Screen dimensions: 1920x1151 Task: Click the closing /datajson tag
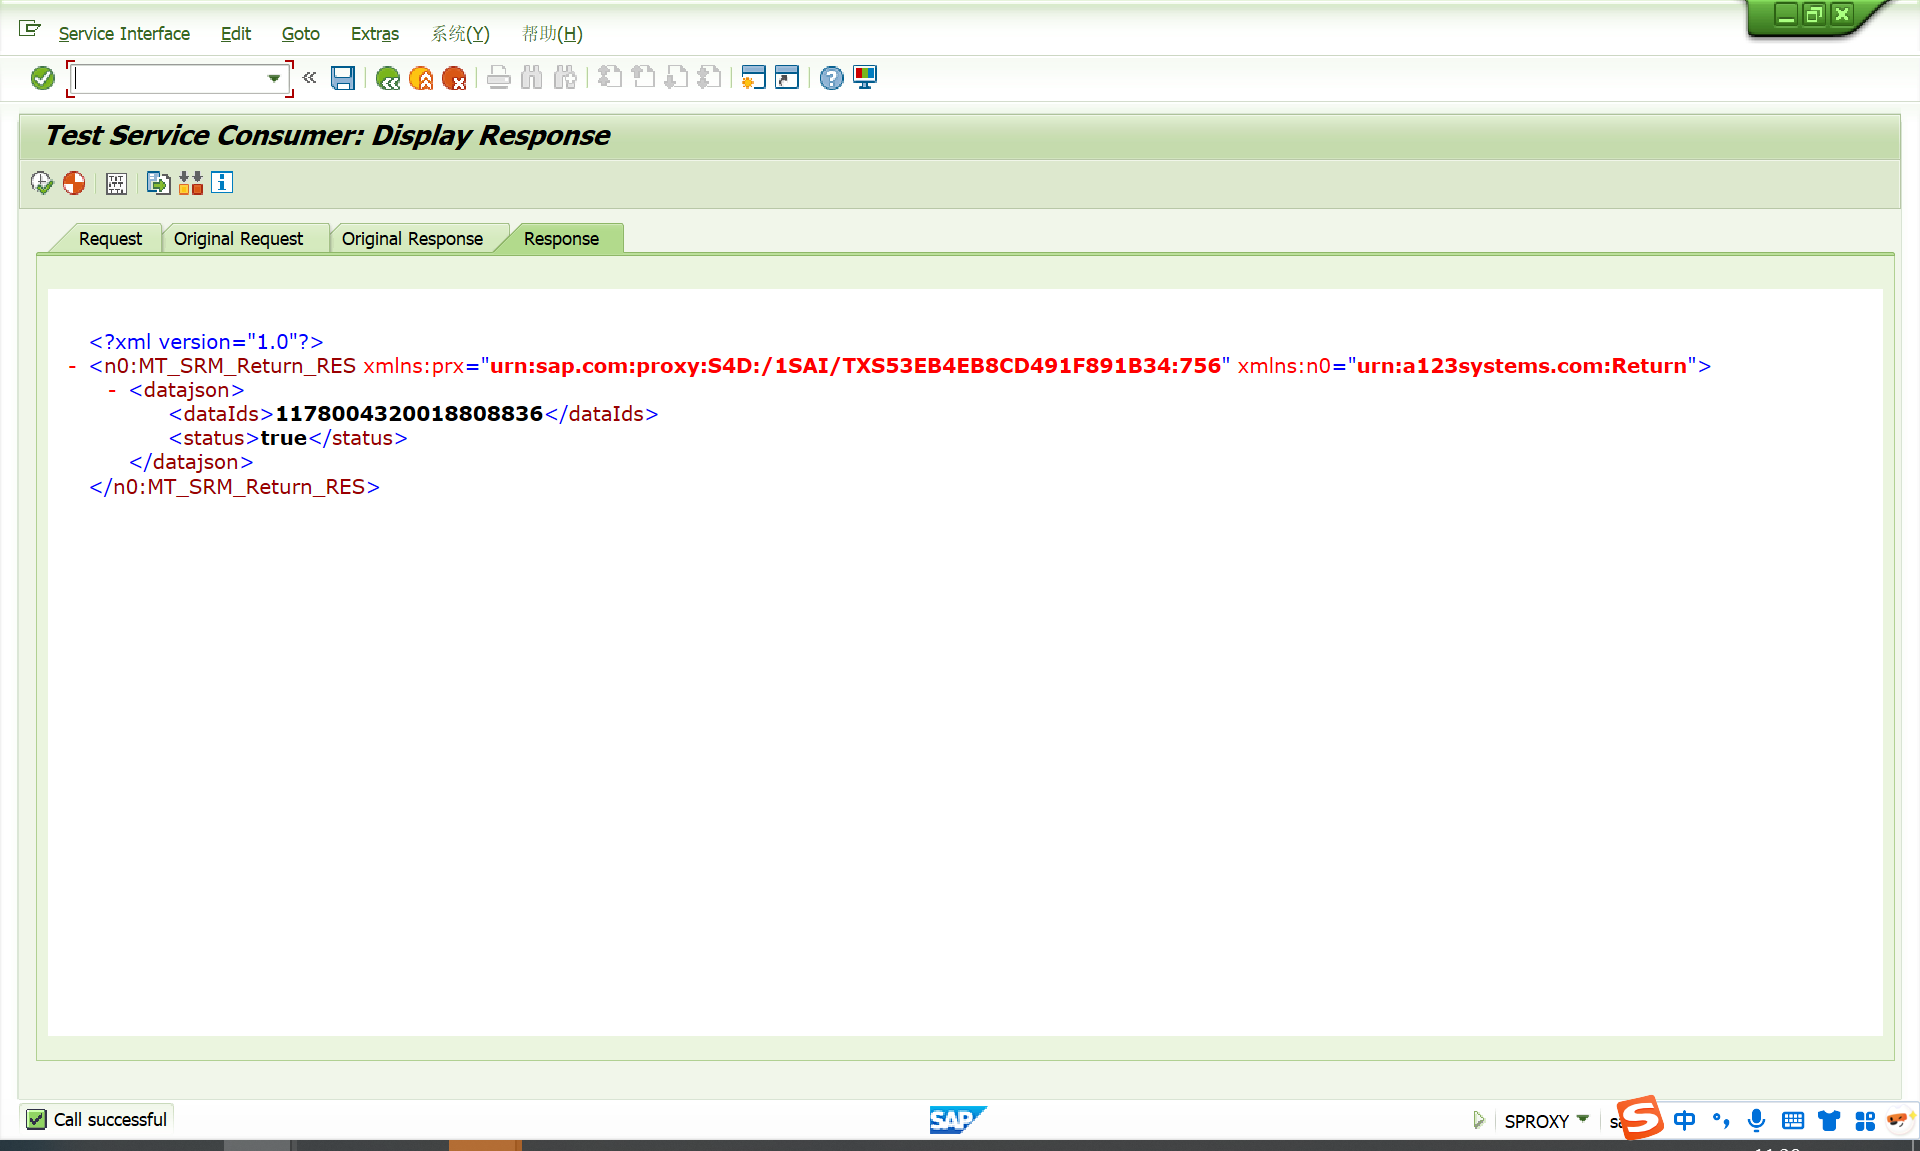(x=191, y=462)
